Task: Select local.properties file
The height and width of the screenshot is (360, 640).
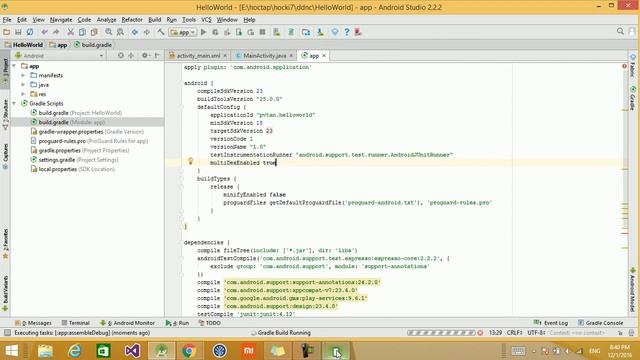Action: point(73,169)
